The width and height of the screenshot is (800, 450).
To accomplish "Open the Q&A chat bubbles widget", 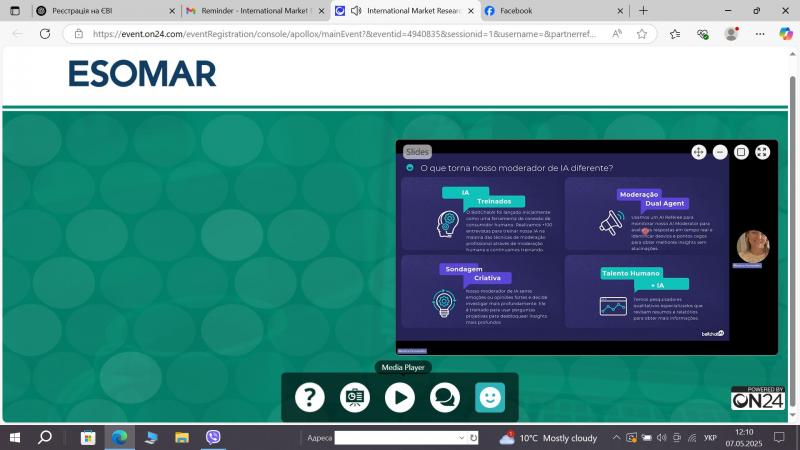I will (445, 397).
